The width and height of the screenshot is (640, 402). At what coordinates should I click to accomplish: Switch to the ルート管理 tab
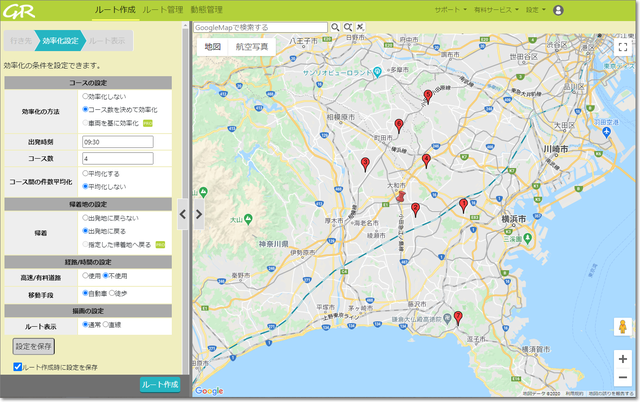point(162,9)
